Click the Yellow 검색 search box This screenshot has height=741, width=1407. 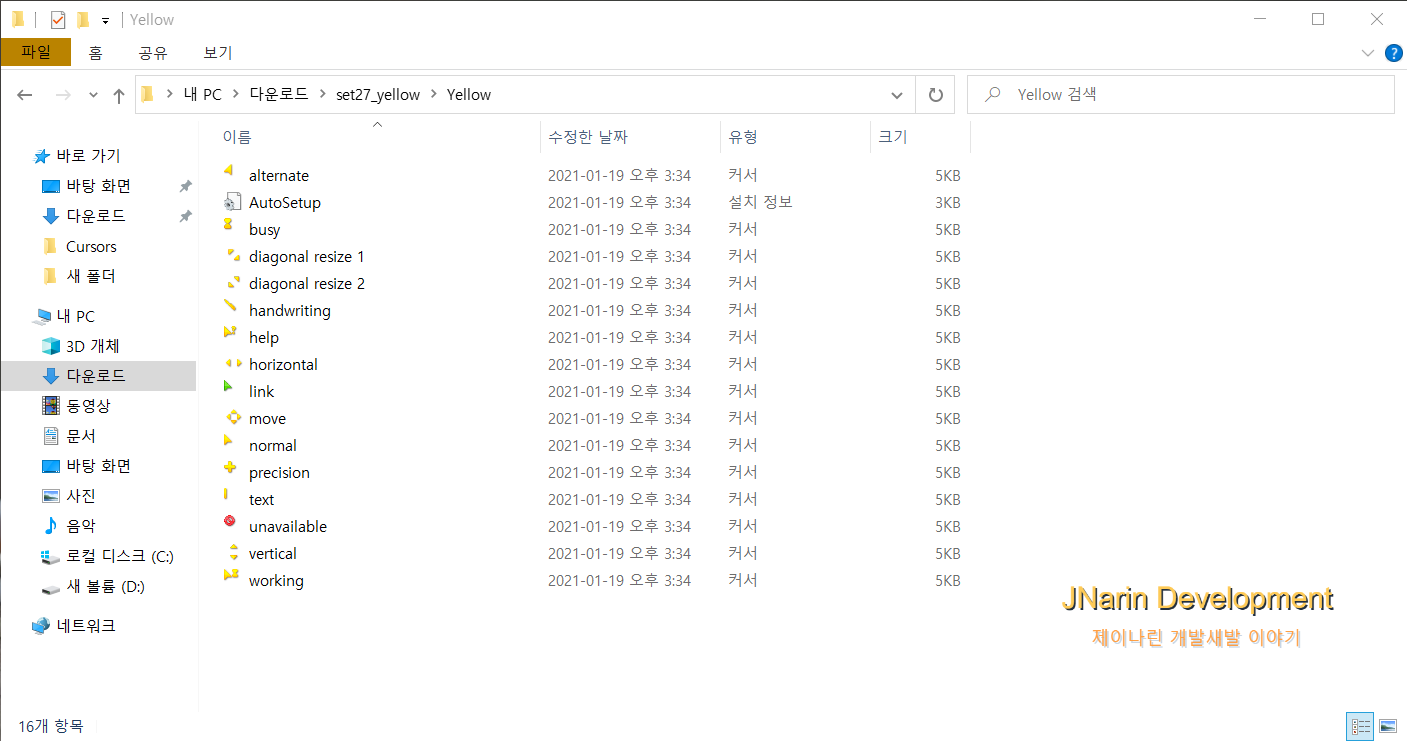click(x=1181, y=95)
